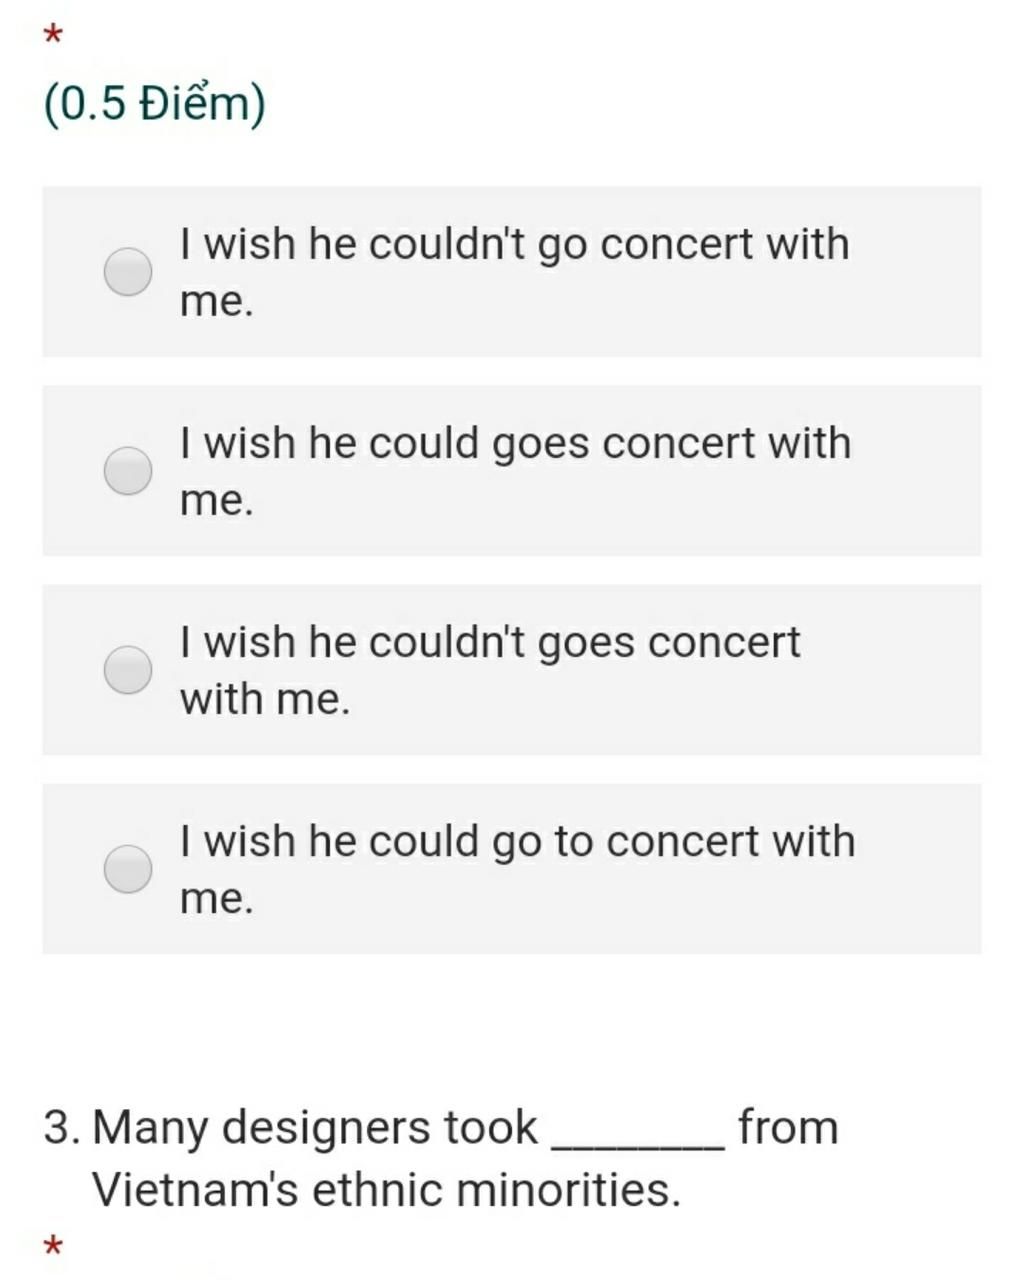The height and width of the screenshot is (1280, 1024).
Task: Click the "Many designers took" question text
Action: click(314, 1127)
